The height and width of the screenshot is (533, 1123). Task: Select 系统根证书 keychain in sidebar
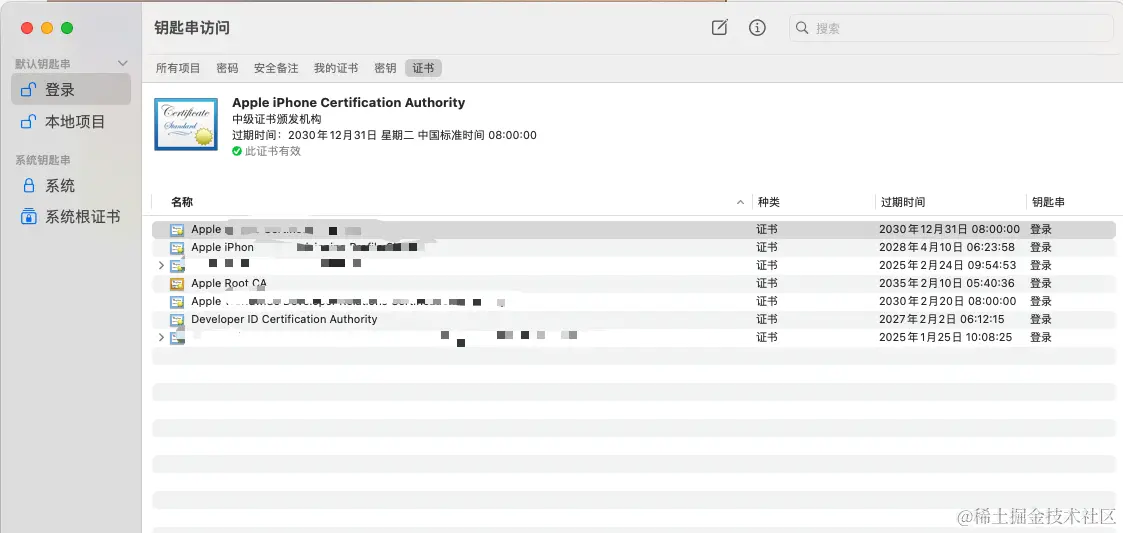click(x=71, y=216)
